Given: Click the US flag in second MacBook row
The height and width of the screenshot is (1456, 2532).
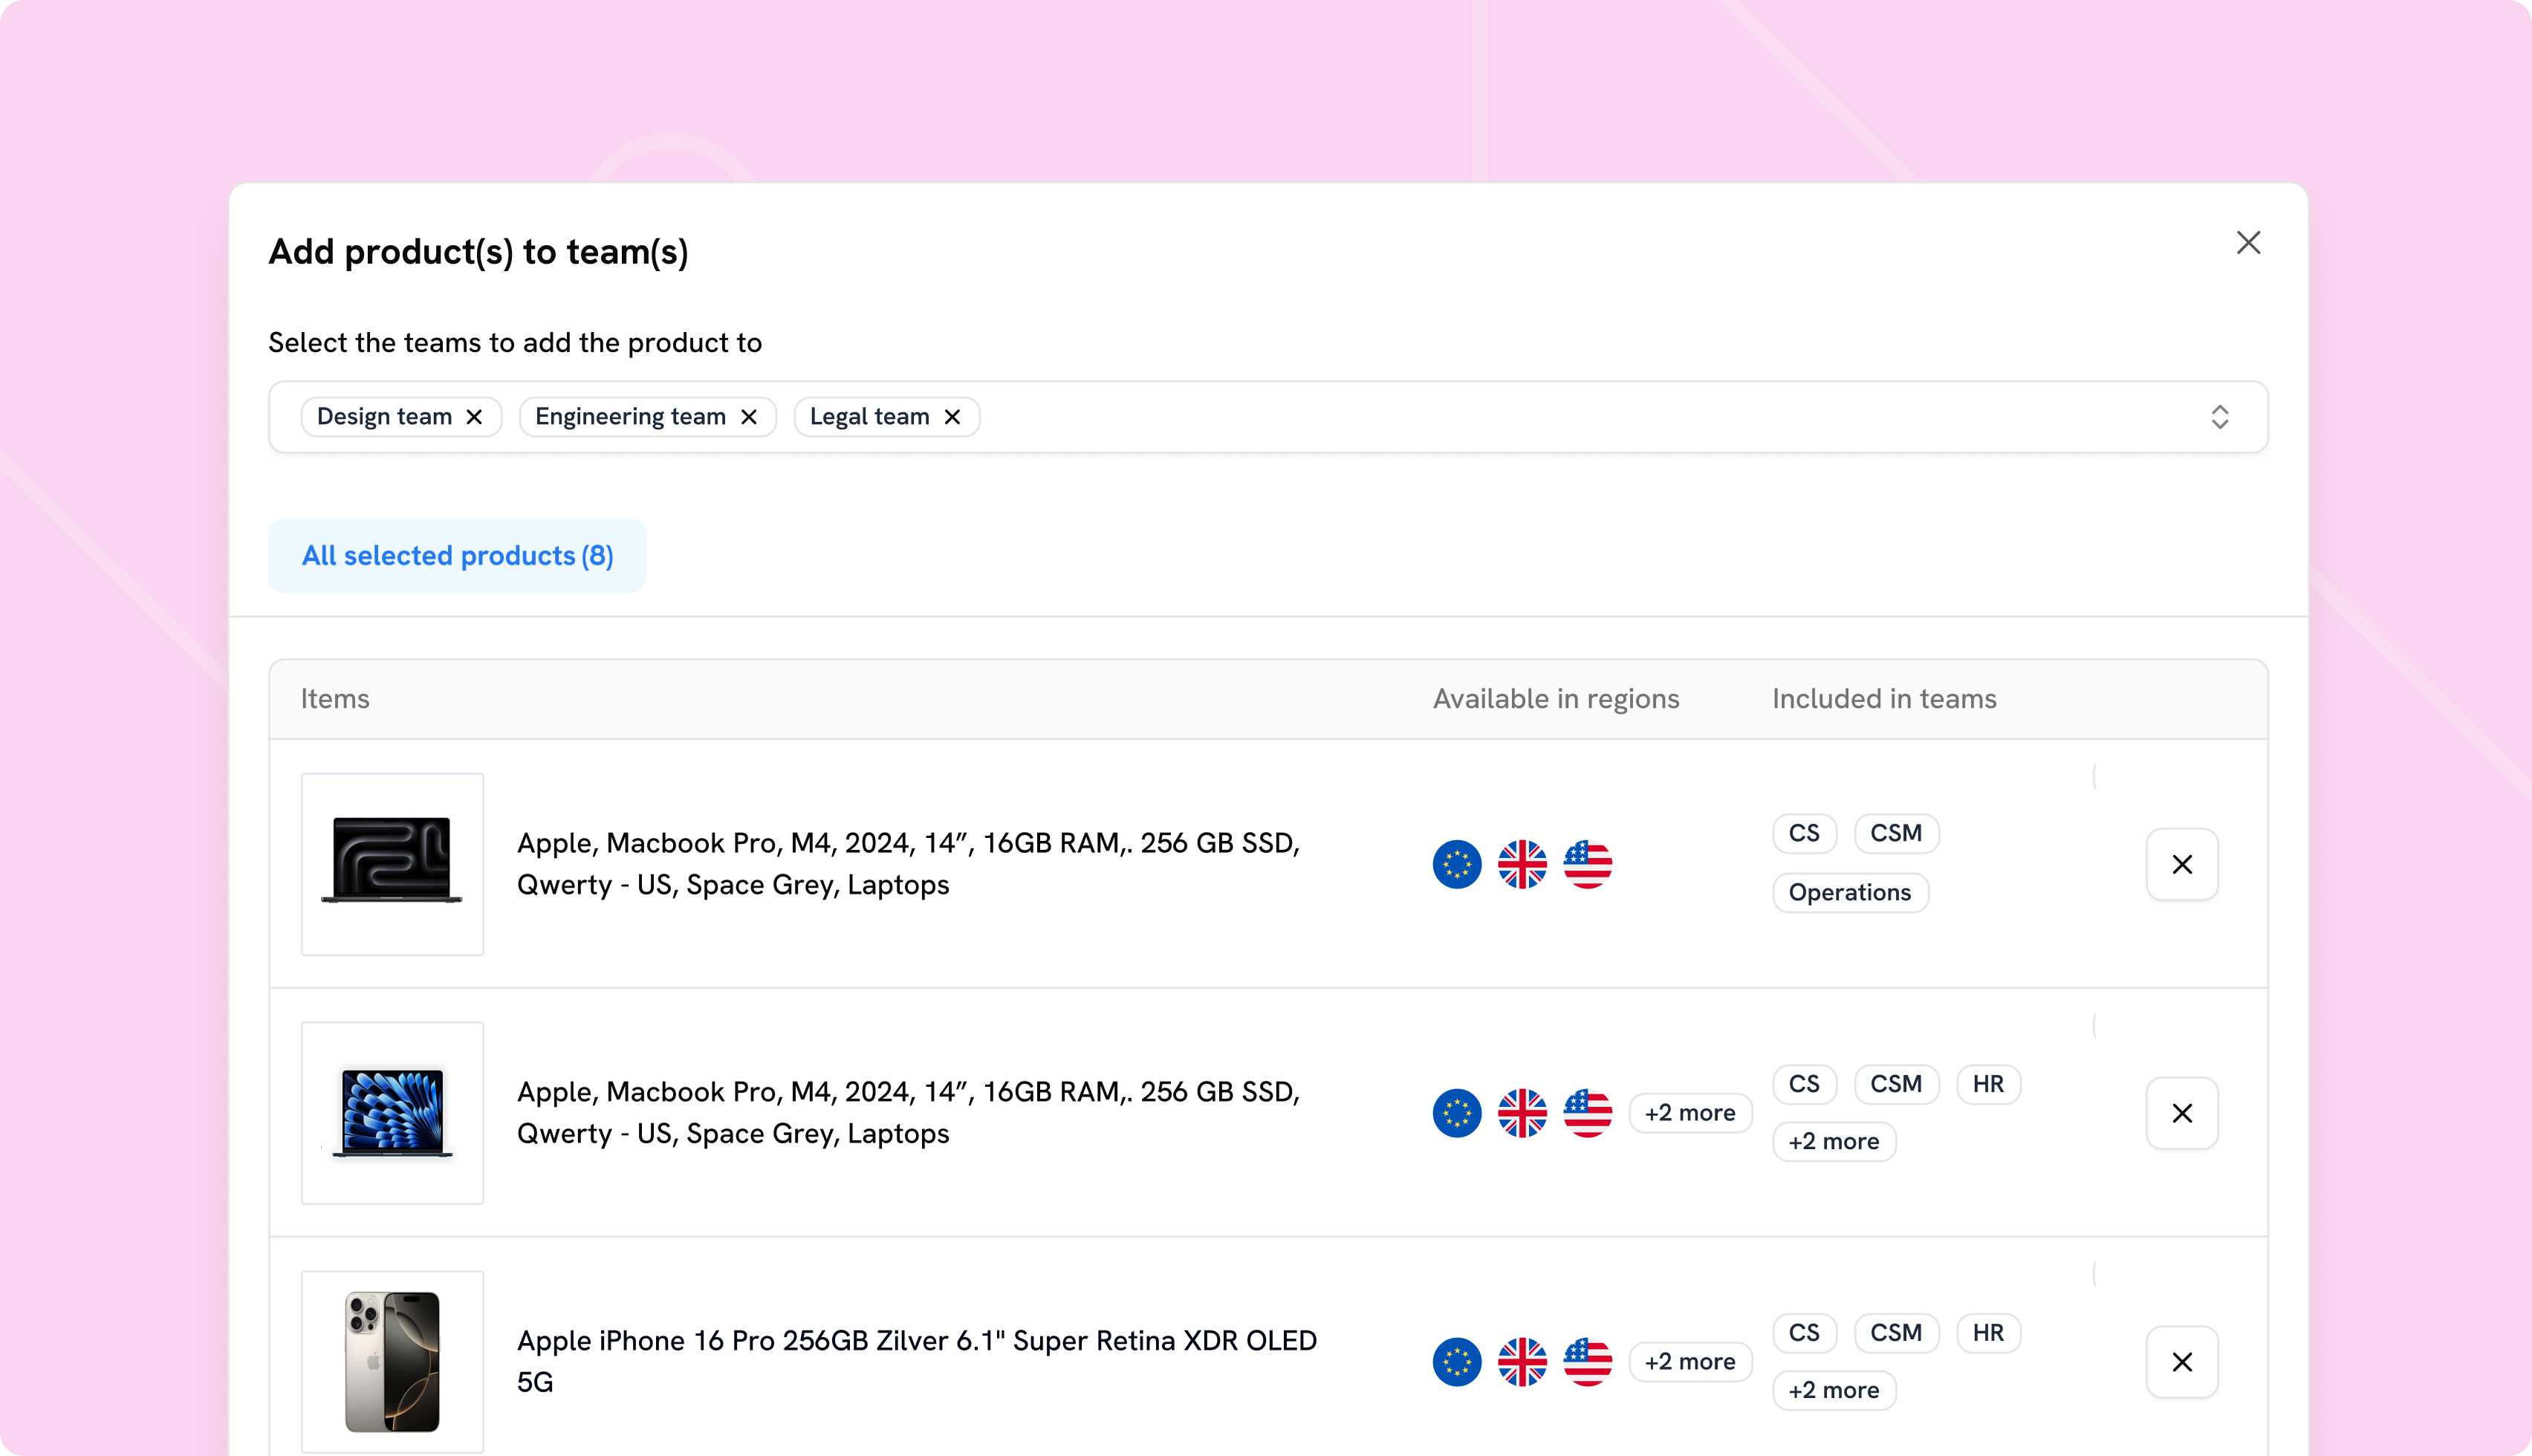Looking at the screenshot, I should click(1587, 1113).
